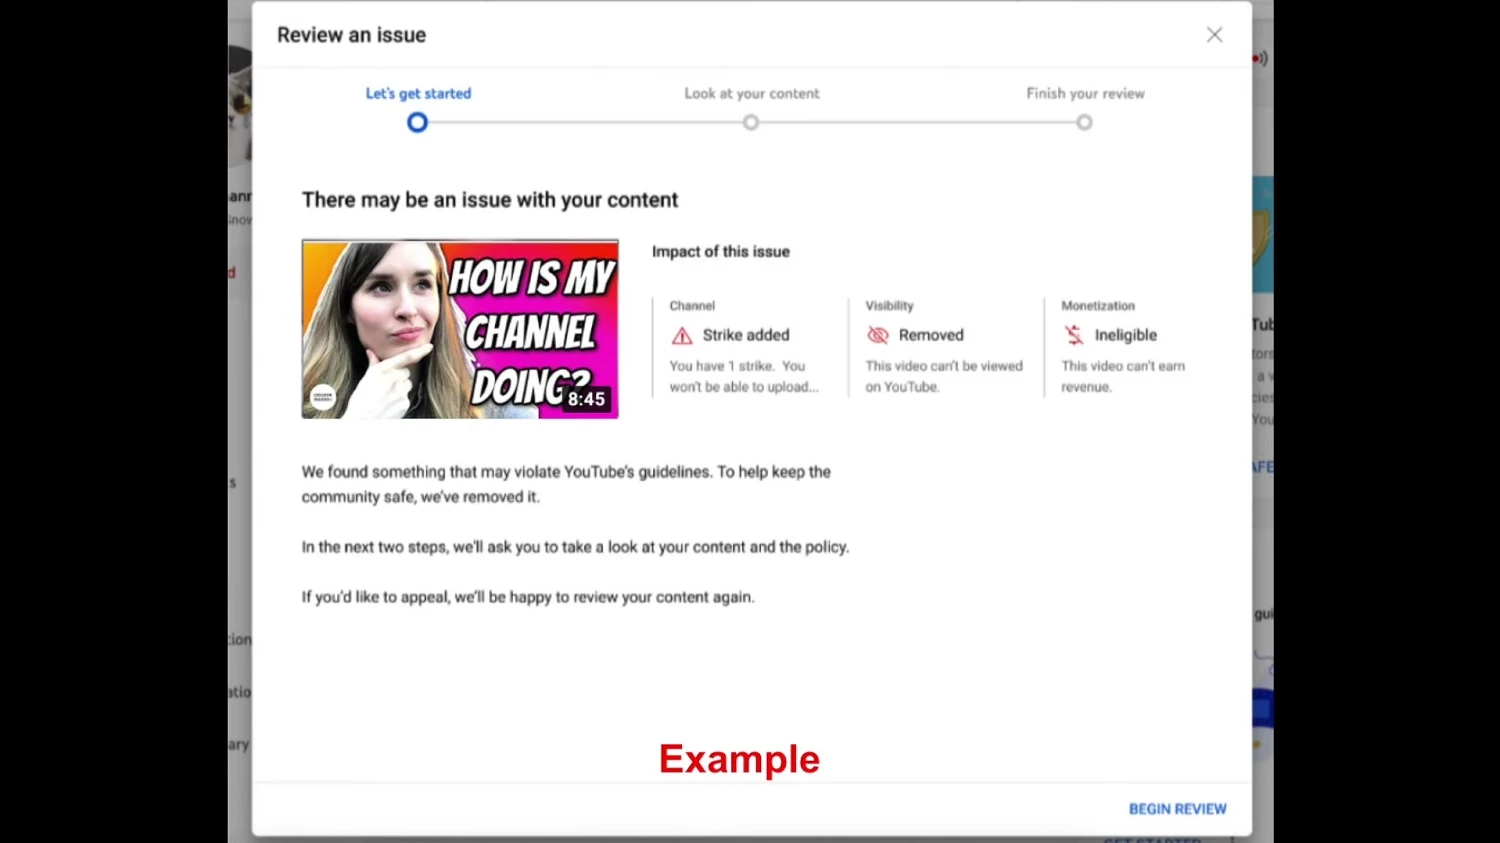Click 'This video can't be viewed' text
This screenshot has width=1500, height=843.
(x=944, y=377)
